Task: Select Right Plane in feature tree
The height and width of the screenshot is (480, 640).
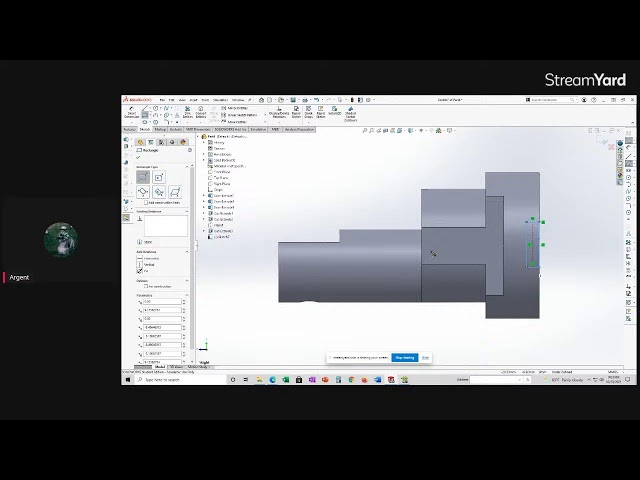Action: (222, 184)
